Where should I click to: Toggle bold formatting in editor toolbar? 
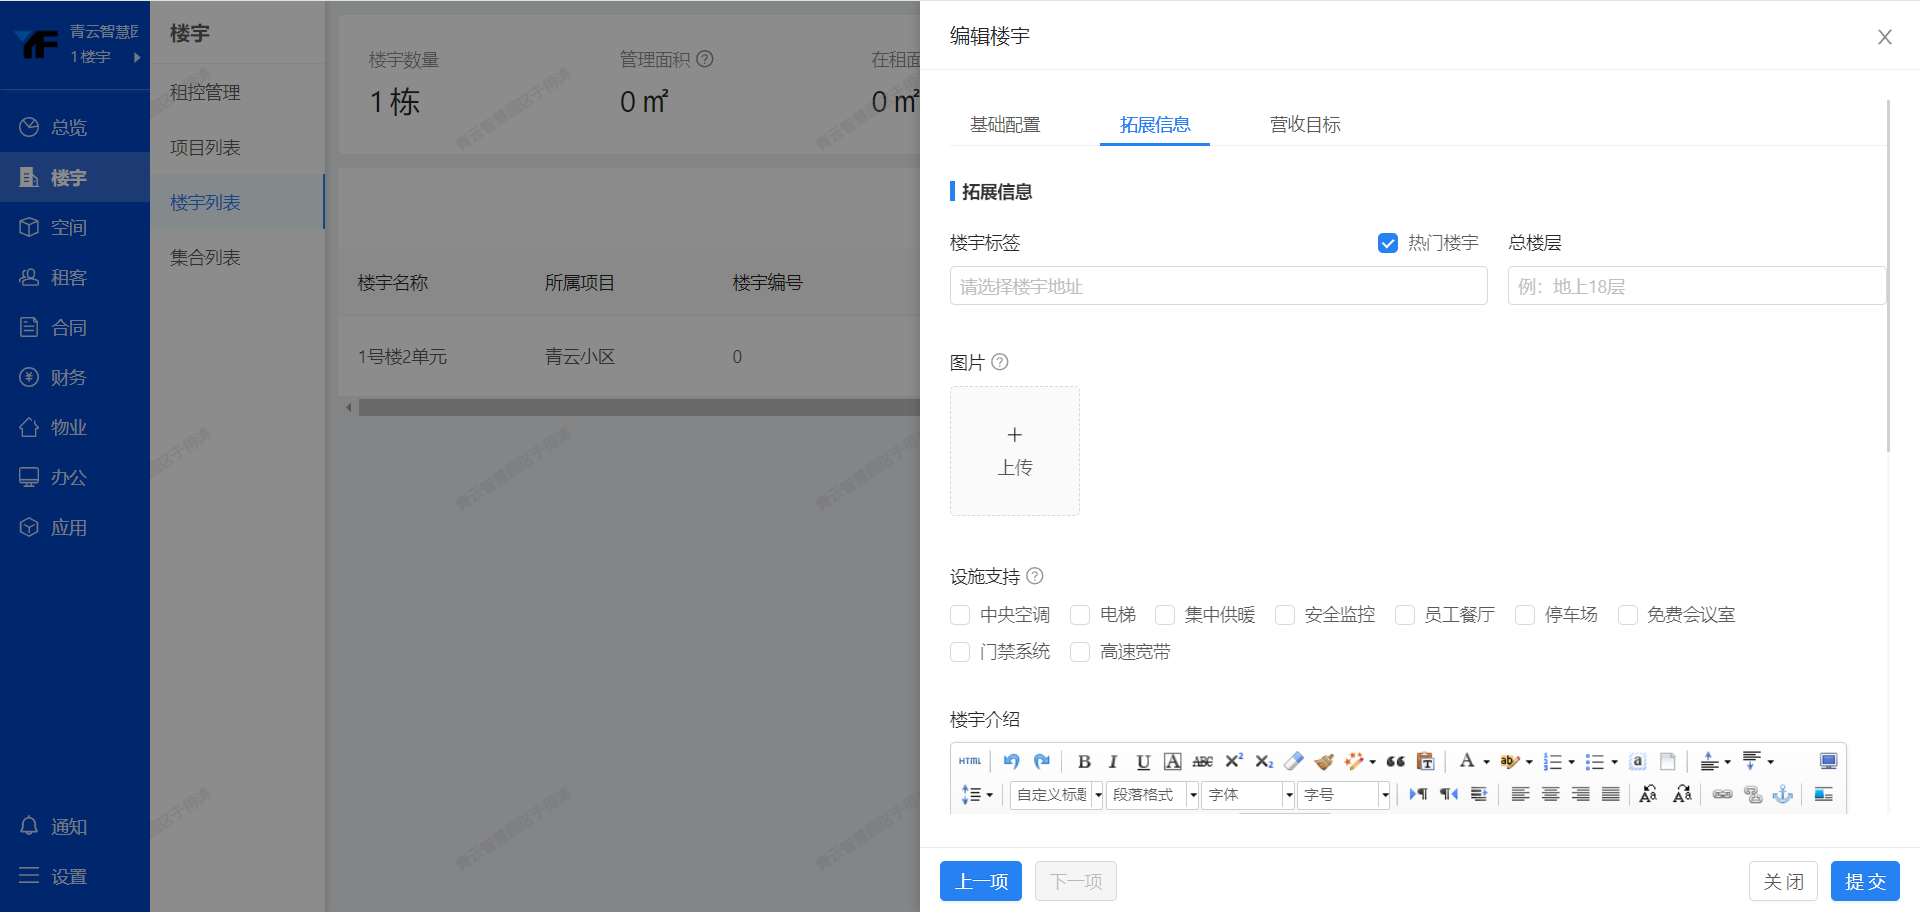(1084, 762)
